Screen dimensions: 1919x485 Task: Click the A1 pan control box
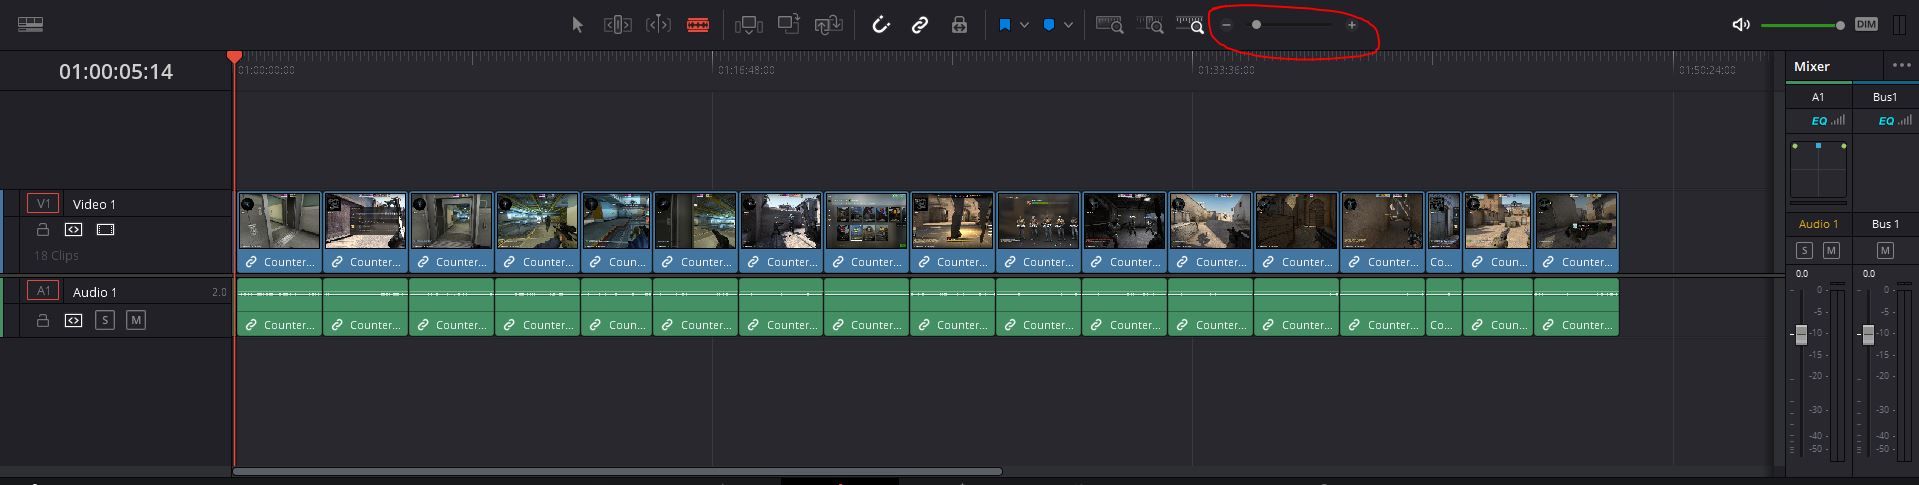coord(1818,171)
